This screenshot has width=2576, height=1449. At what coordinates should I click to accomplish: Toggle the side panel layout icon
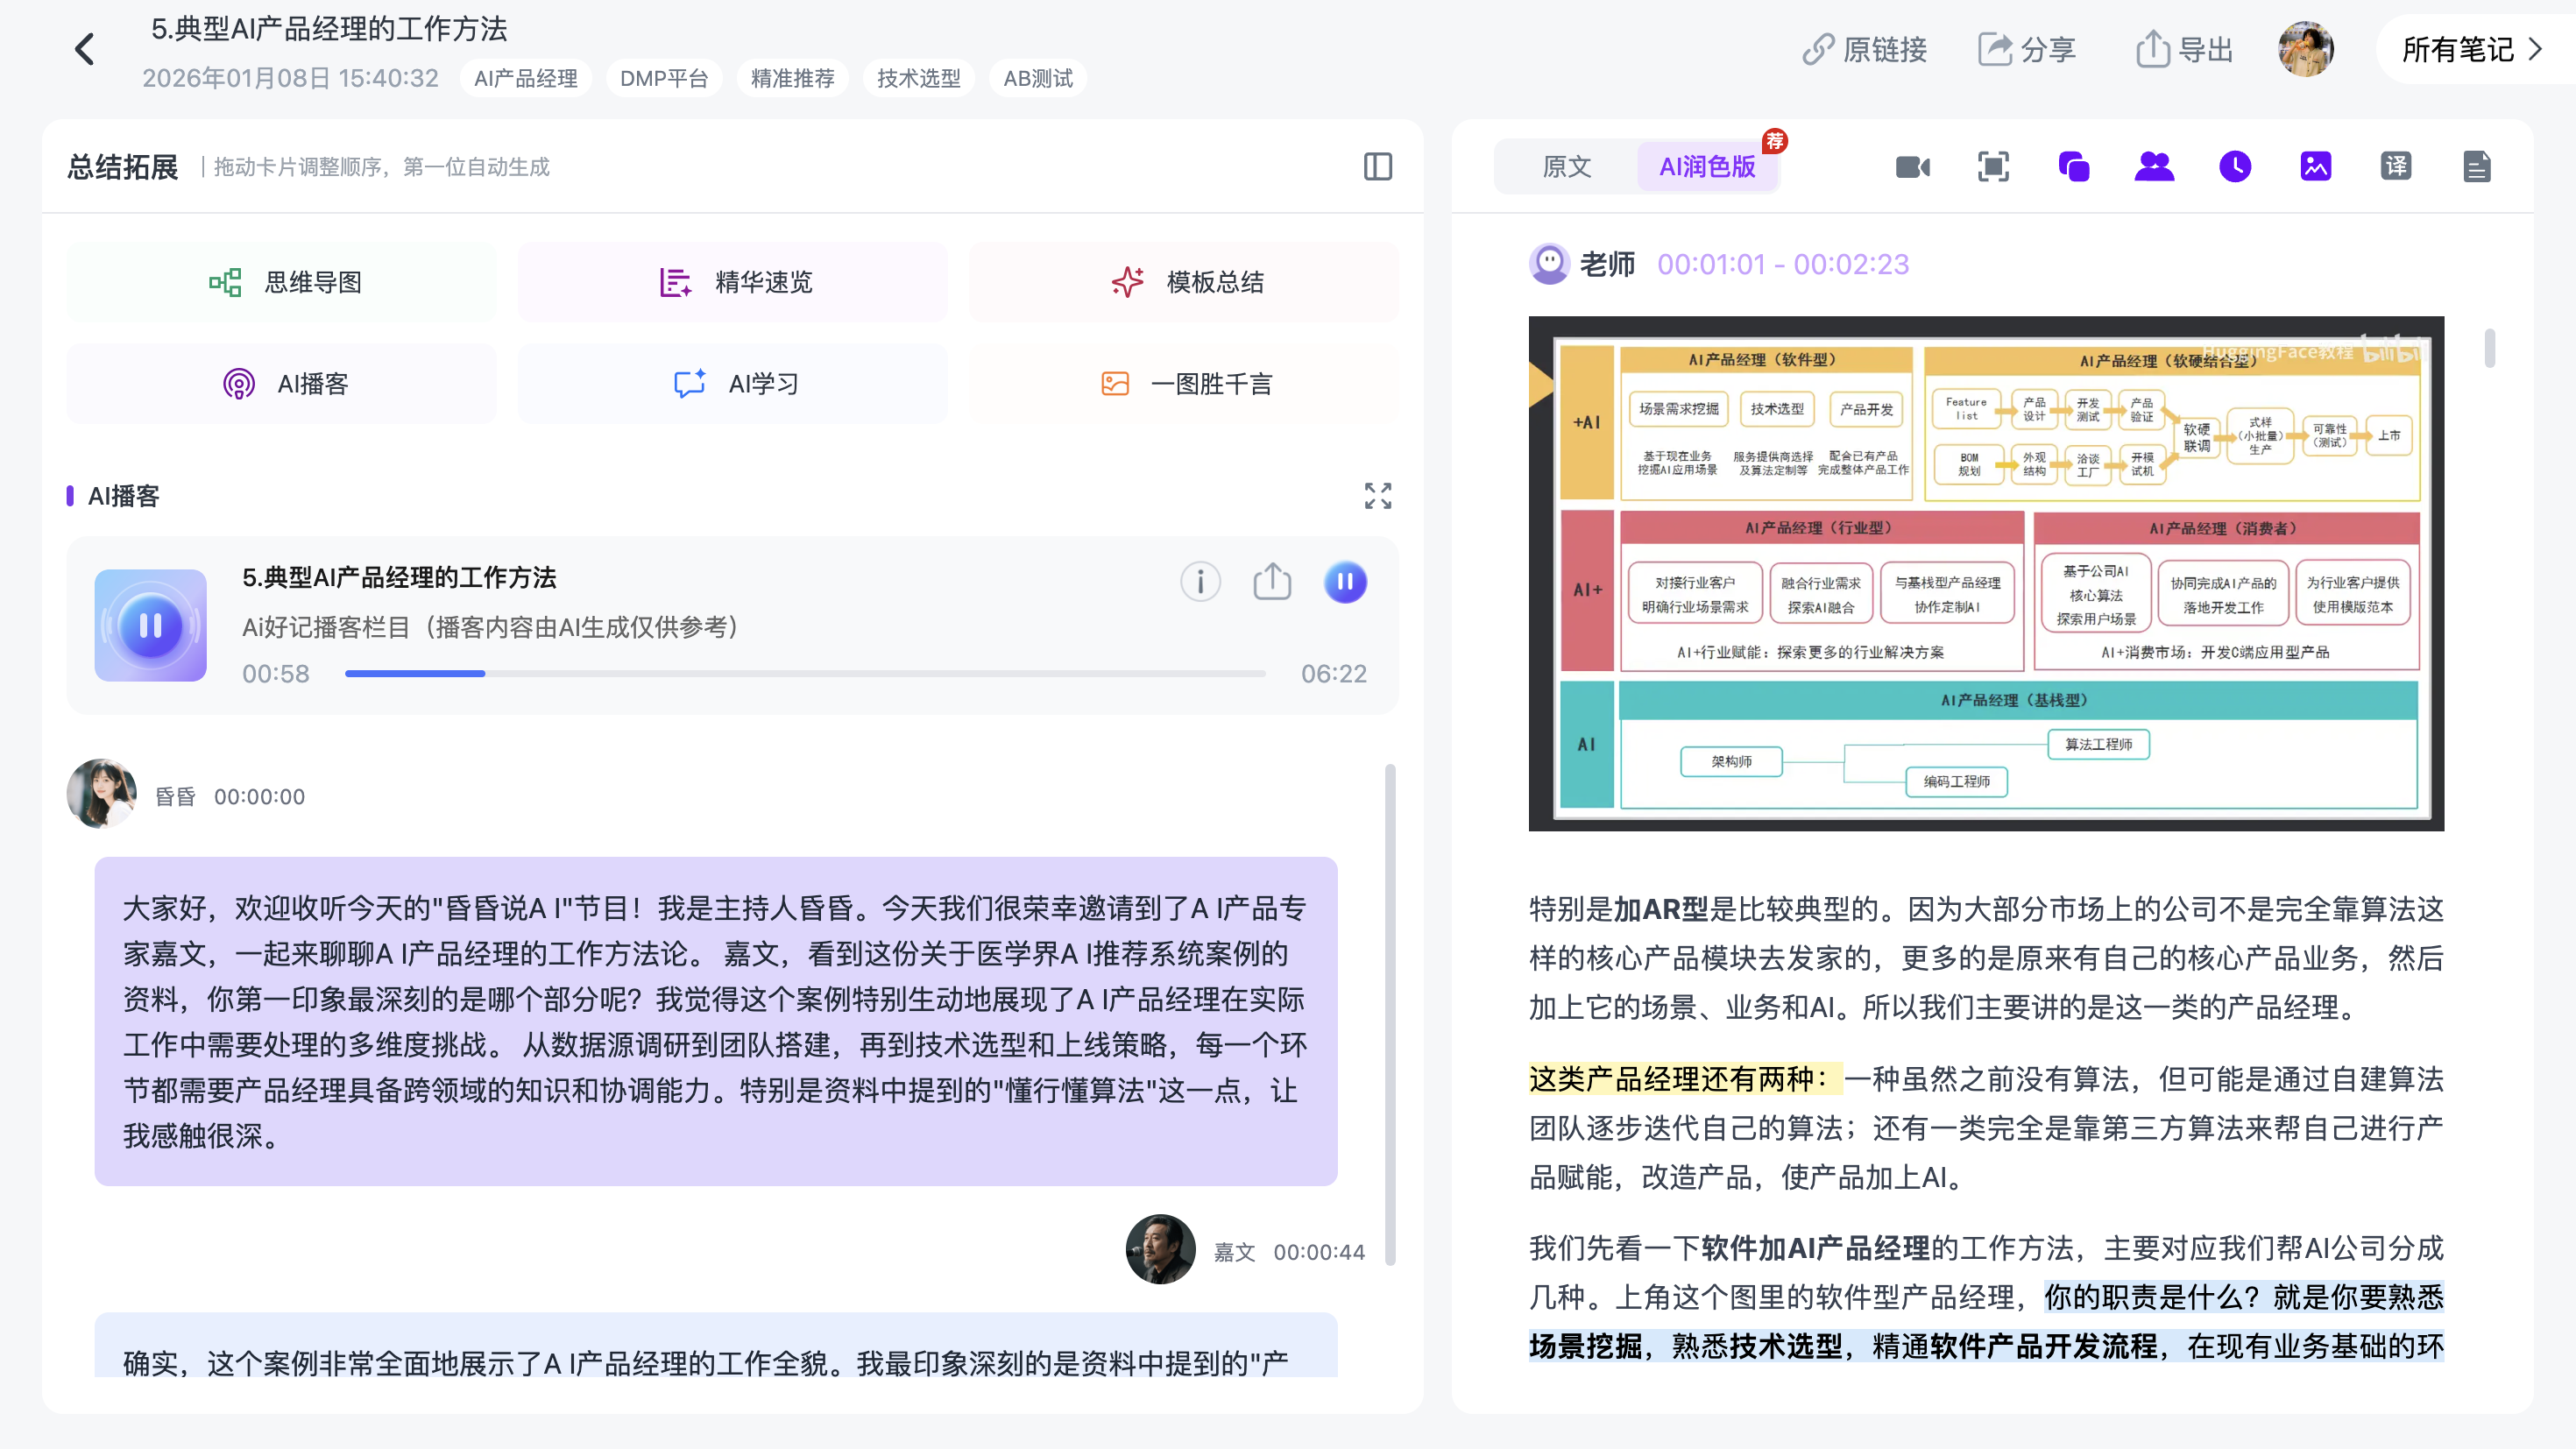coord(1377,166)
